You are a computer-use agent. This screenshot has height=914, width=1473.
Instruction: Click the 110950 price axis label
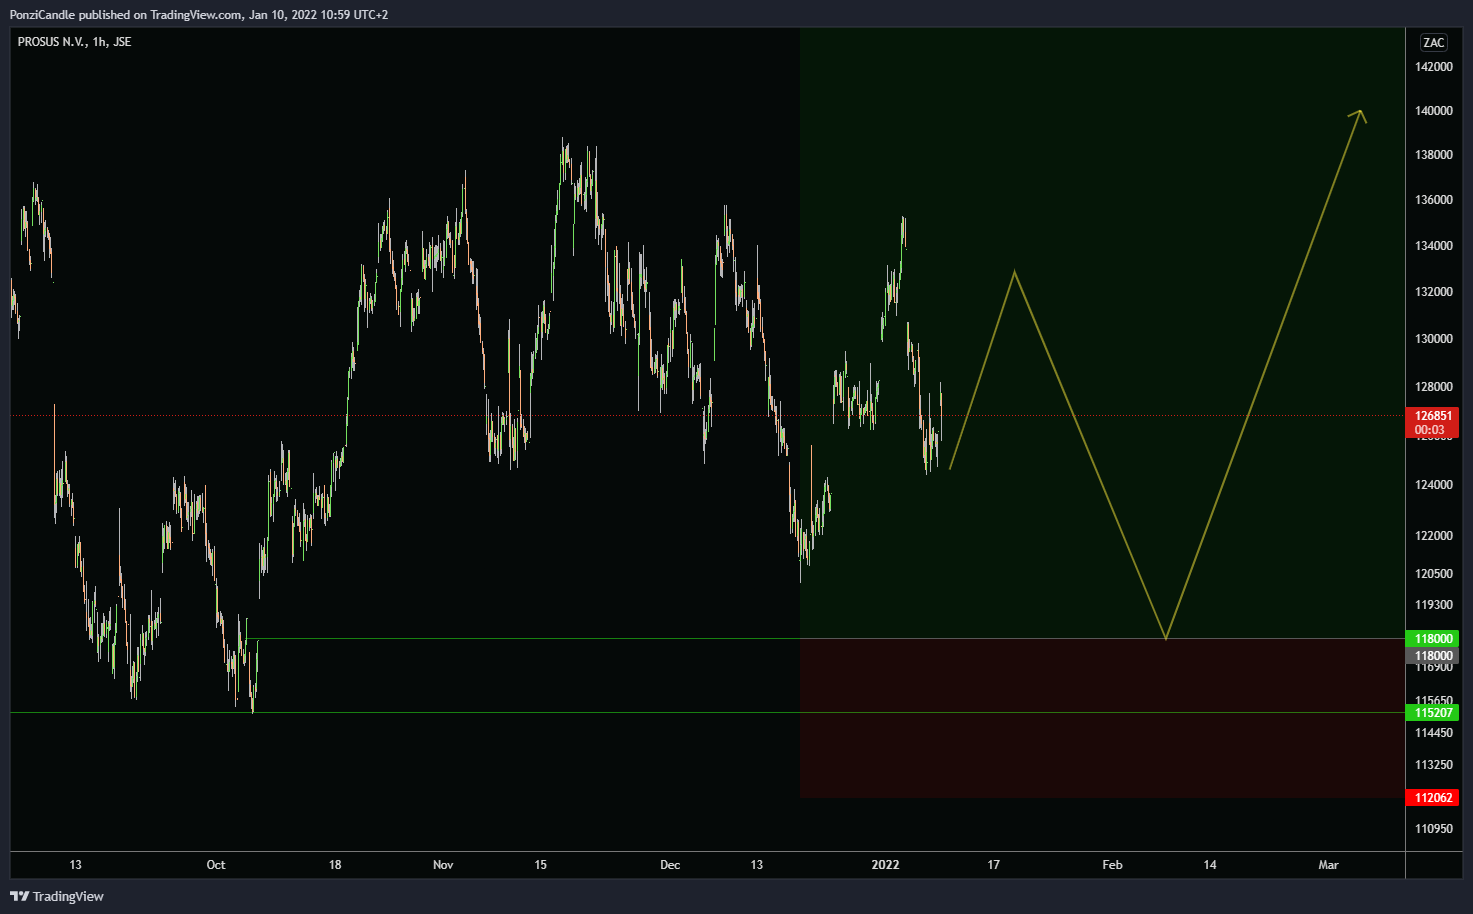point(1433,829)
